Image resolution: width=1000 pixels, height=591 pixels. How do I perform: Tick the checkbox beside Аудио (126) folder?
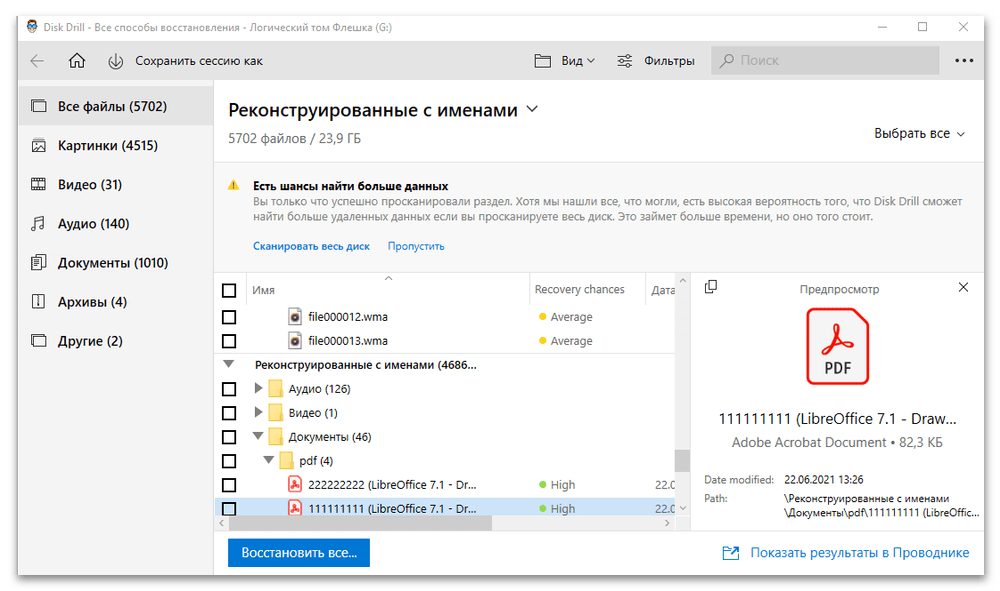[229, 389]
